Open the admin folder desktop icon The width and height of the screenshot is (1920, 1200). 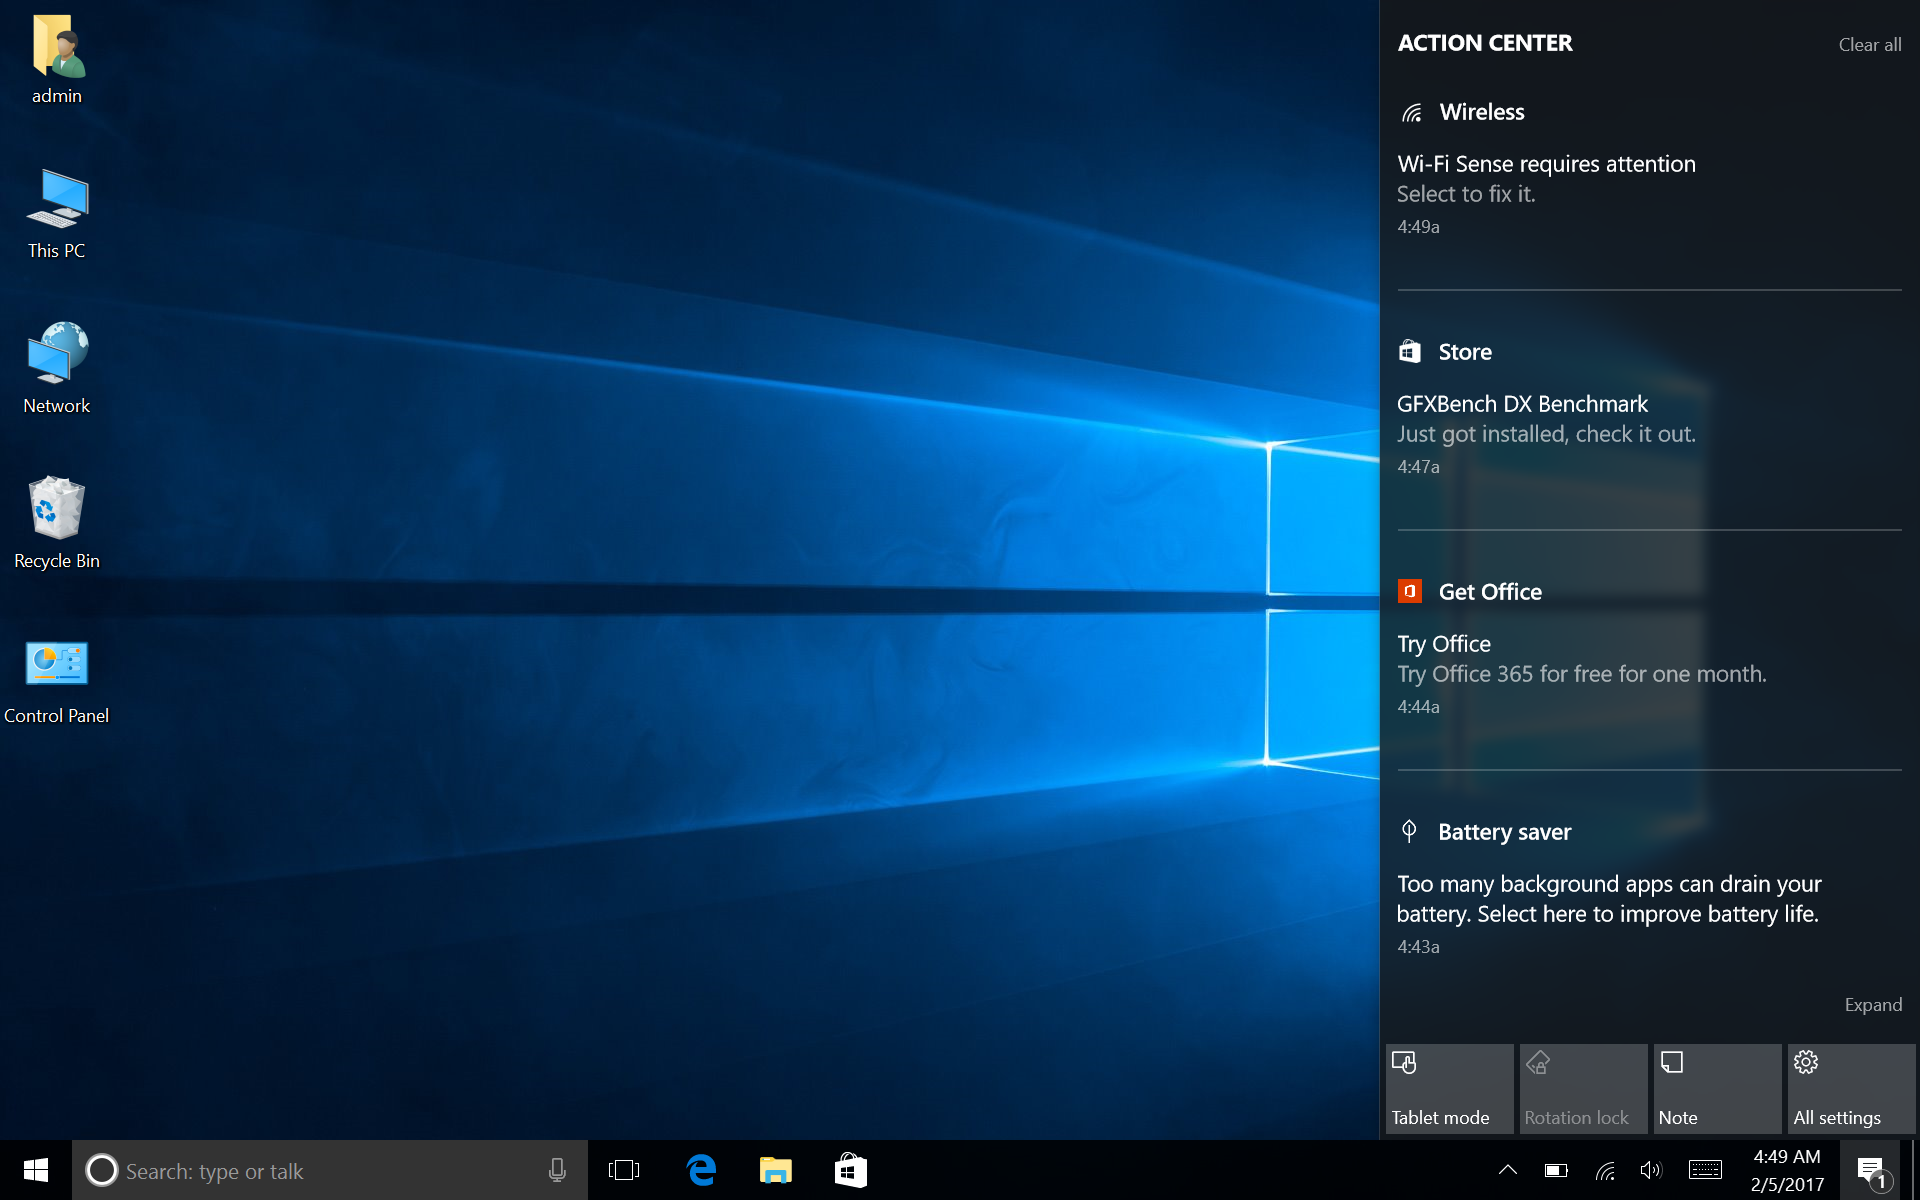[57, 60]
